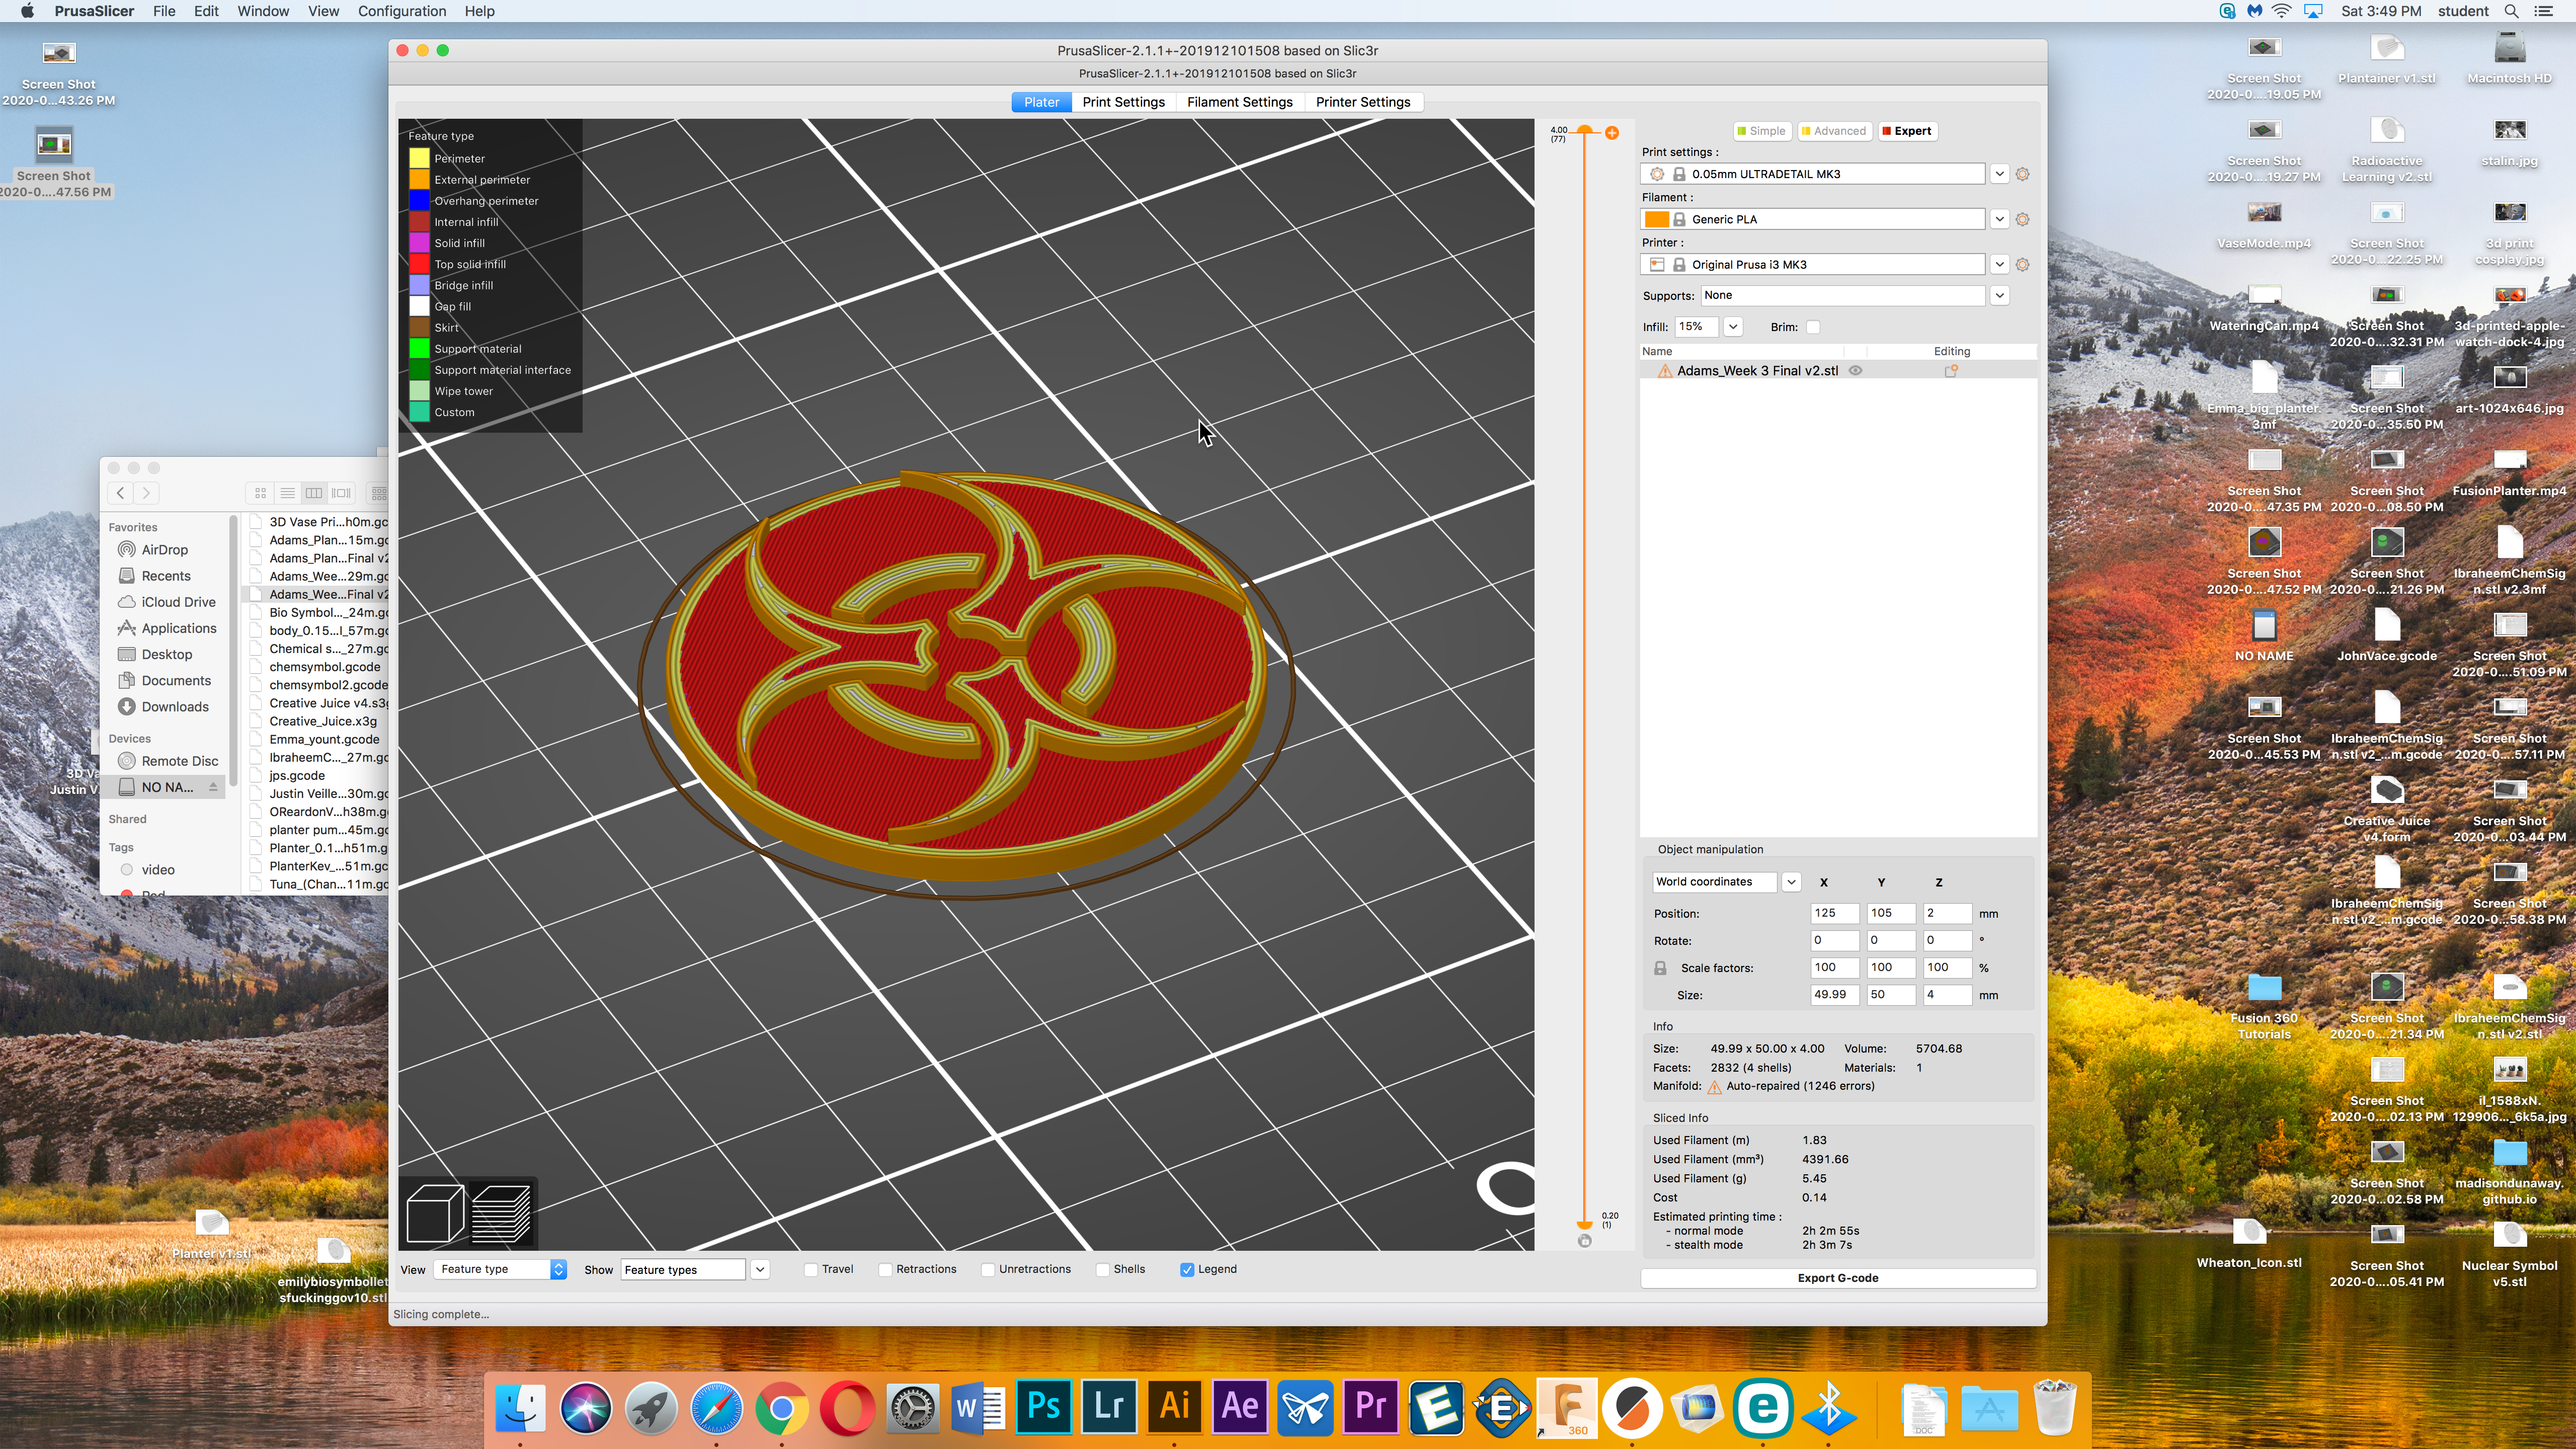Switch to the sliced layers preview icon

click(501, 1212)
